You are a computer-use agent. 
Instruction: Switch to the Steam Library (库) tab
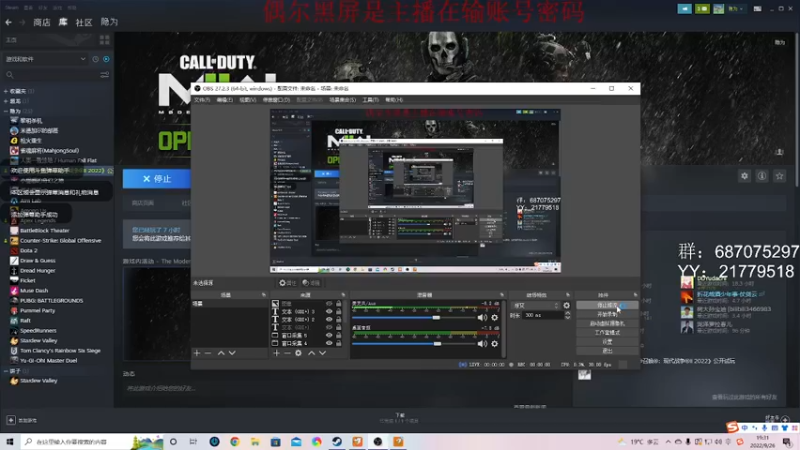pyautogui.click(x=63, y=22)
